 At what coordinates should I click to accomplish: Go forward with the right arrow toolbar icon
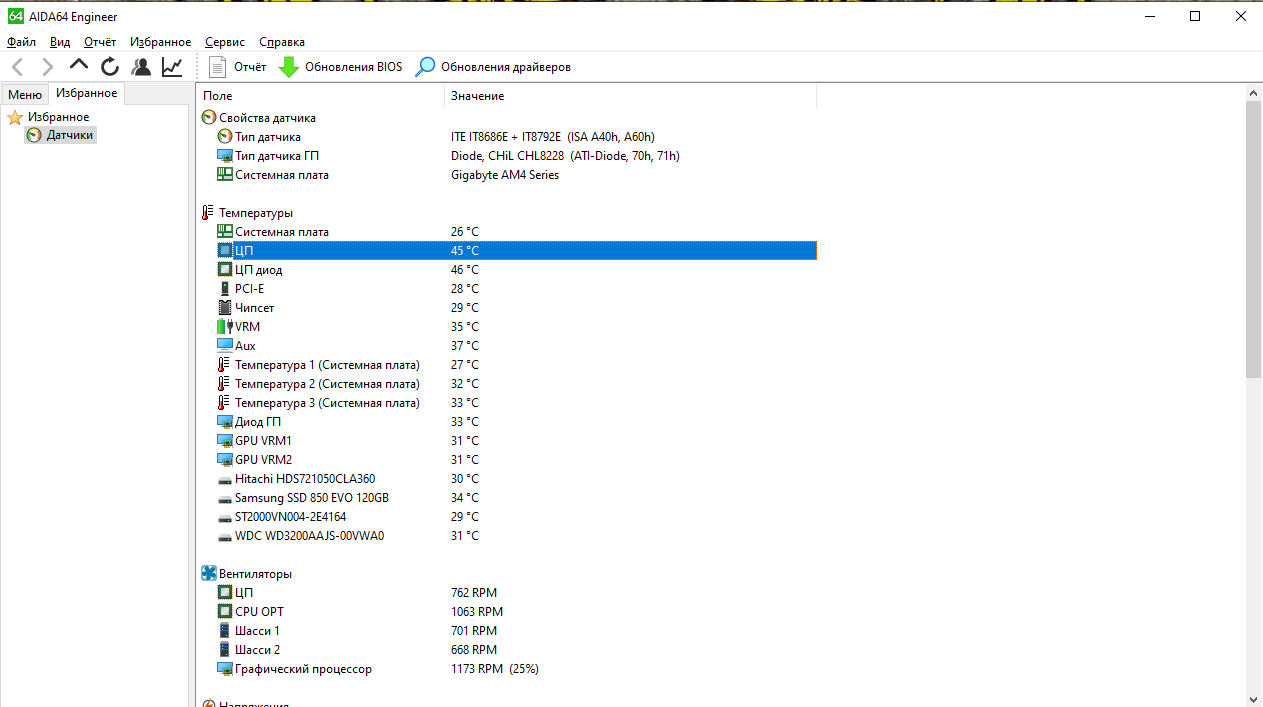pyautogui.click(x=47, y=67)
